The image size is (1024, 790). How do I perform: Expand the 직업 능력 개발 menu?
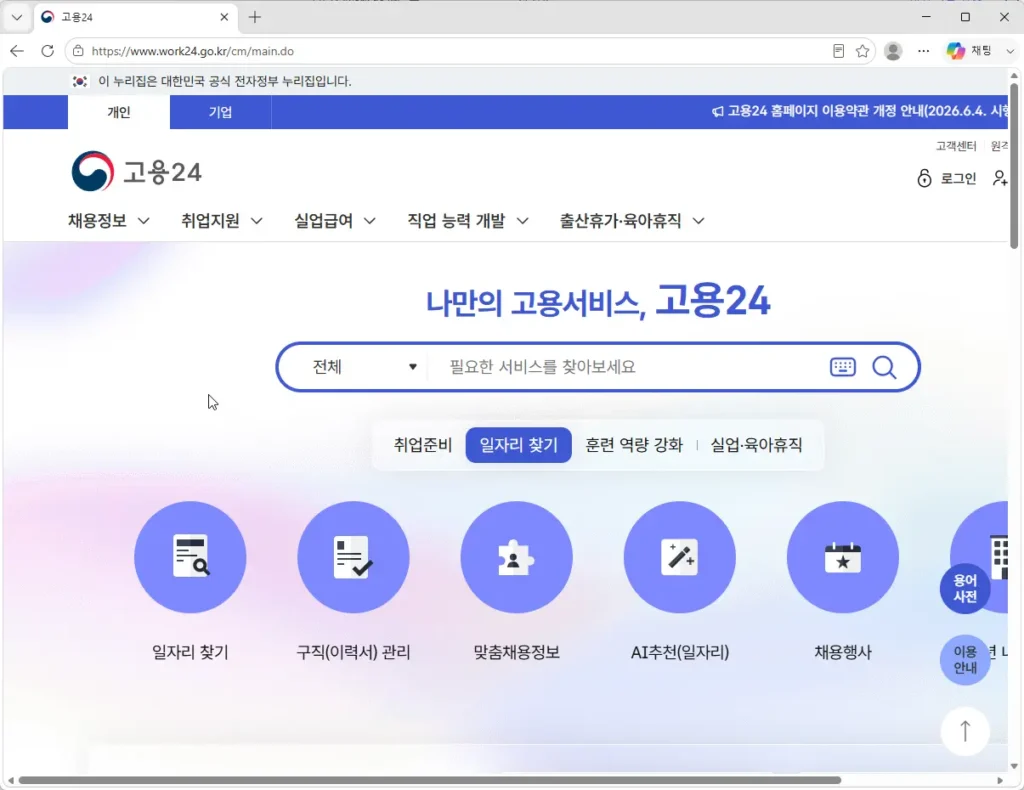click(x=468, y=221)
